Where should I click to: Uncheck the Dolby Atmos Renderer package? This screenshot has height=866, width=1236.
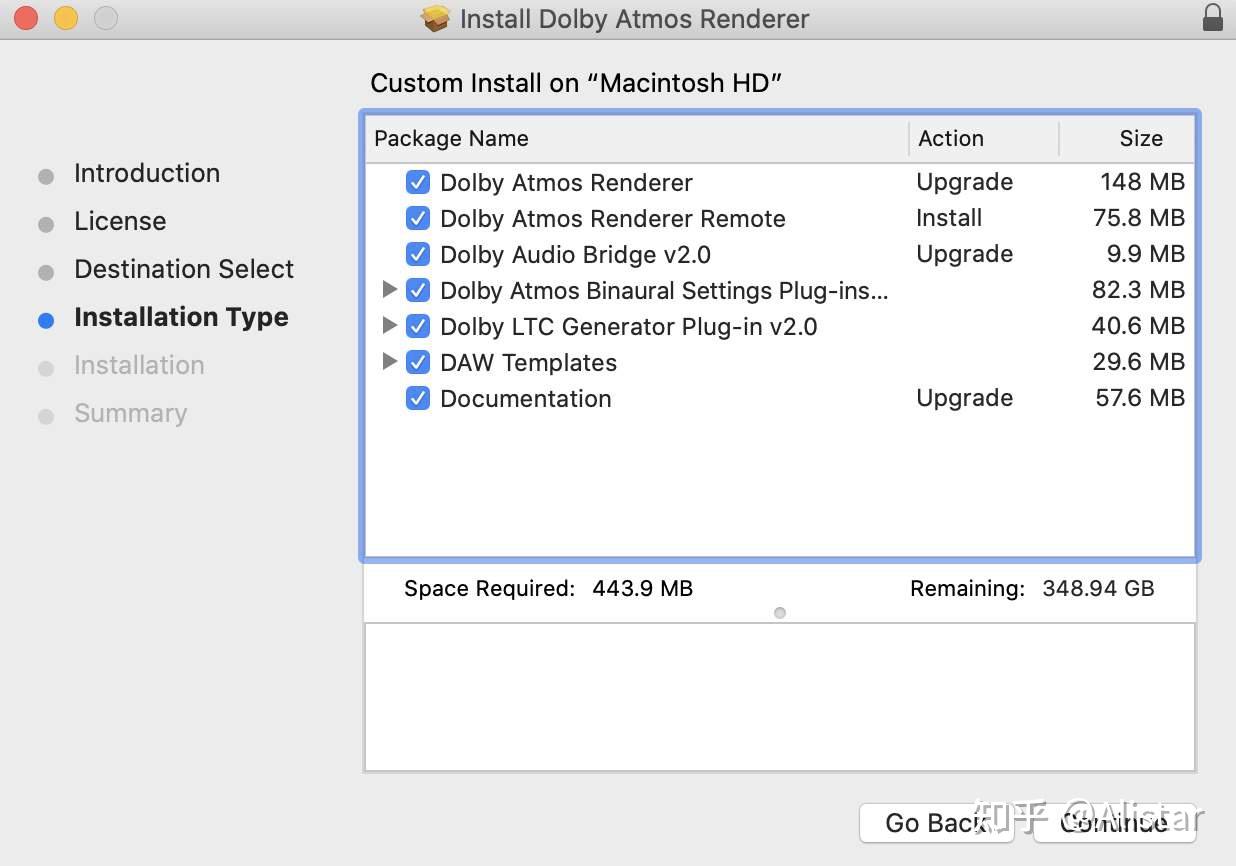(x=418, y=182)
